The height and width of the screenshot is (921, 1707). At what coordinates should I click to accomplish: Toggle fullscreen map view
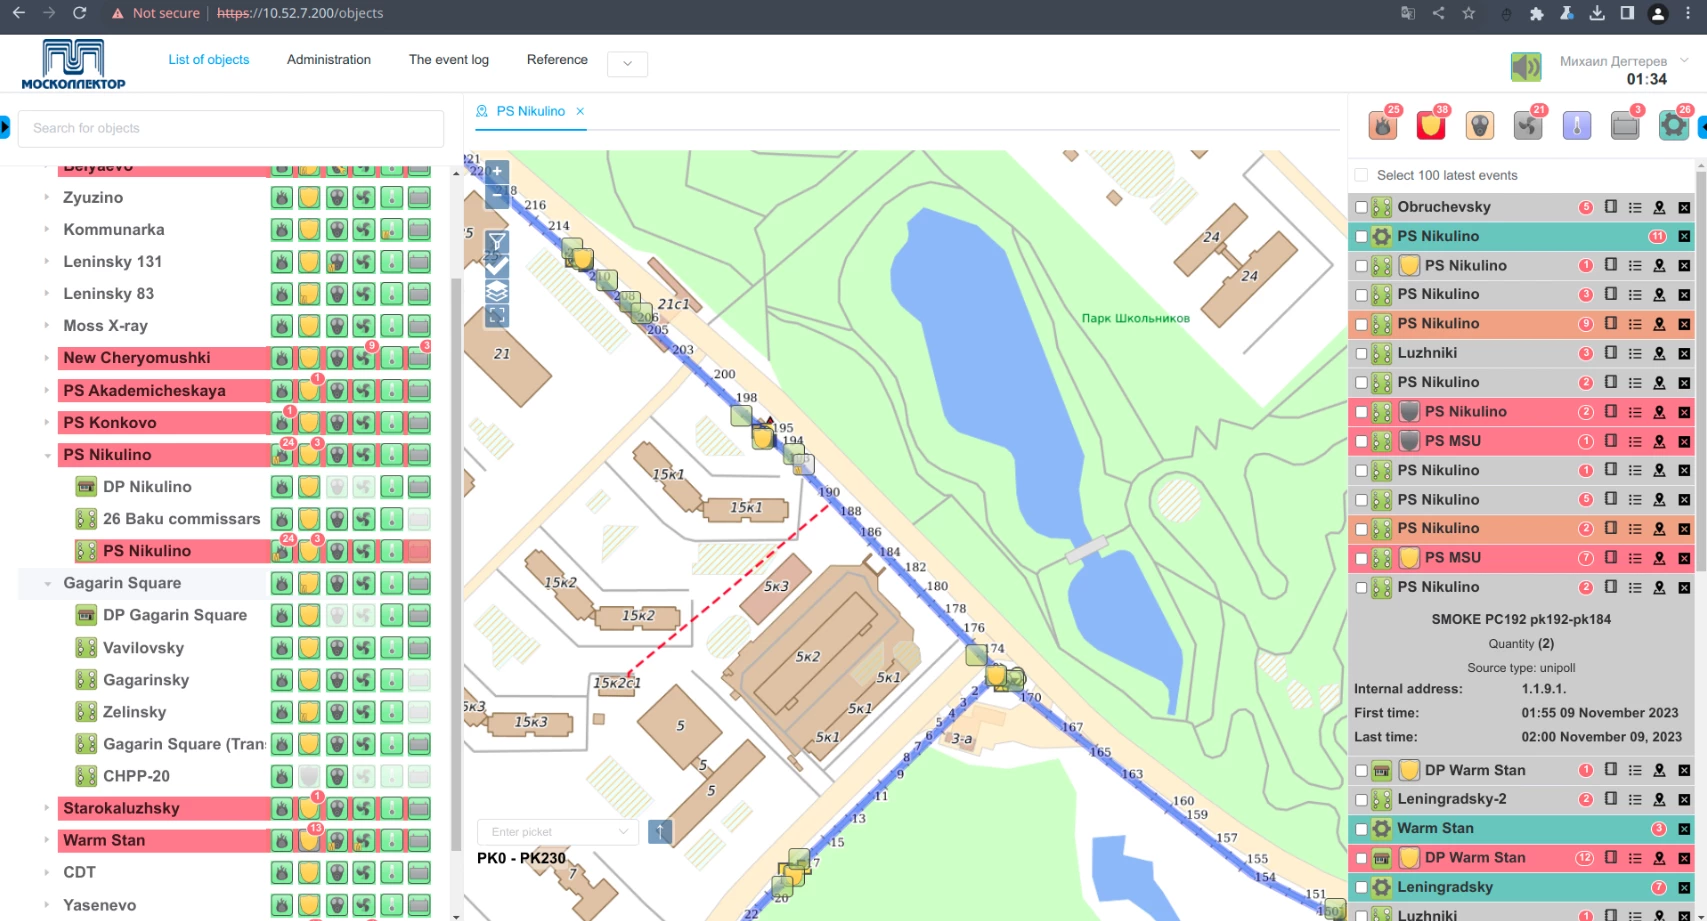tap(497, 316)
